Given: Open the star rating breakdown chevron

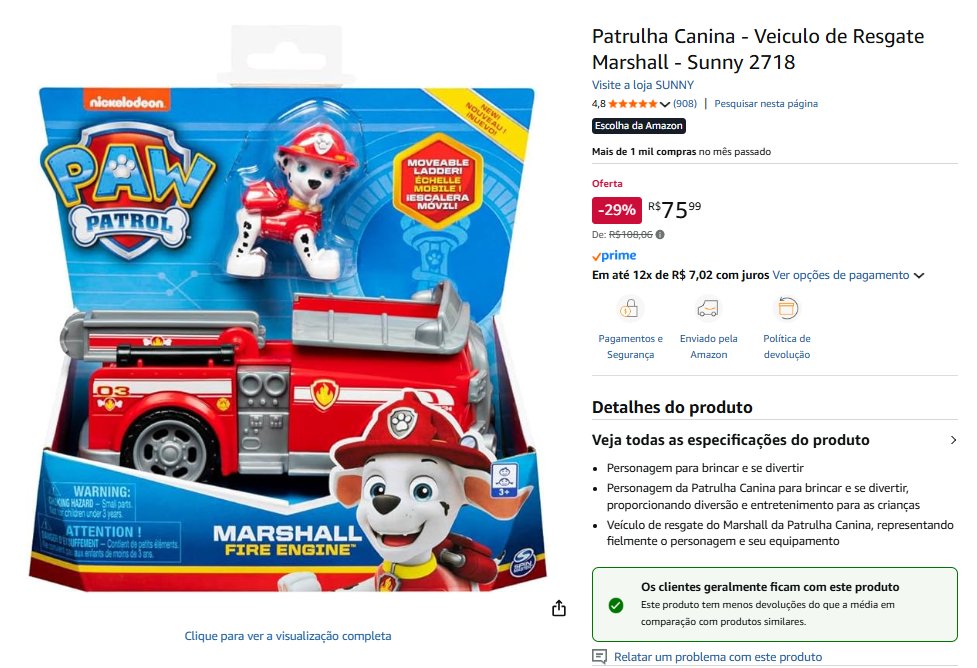Looking at the screenshot, I should [x=665, y=104].
